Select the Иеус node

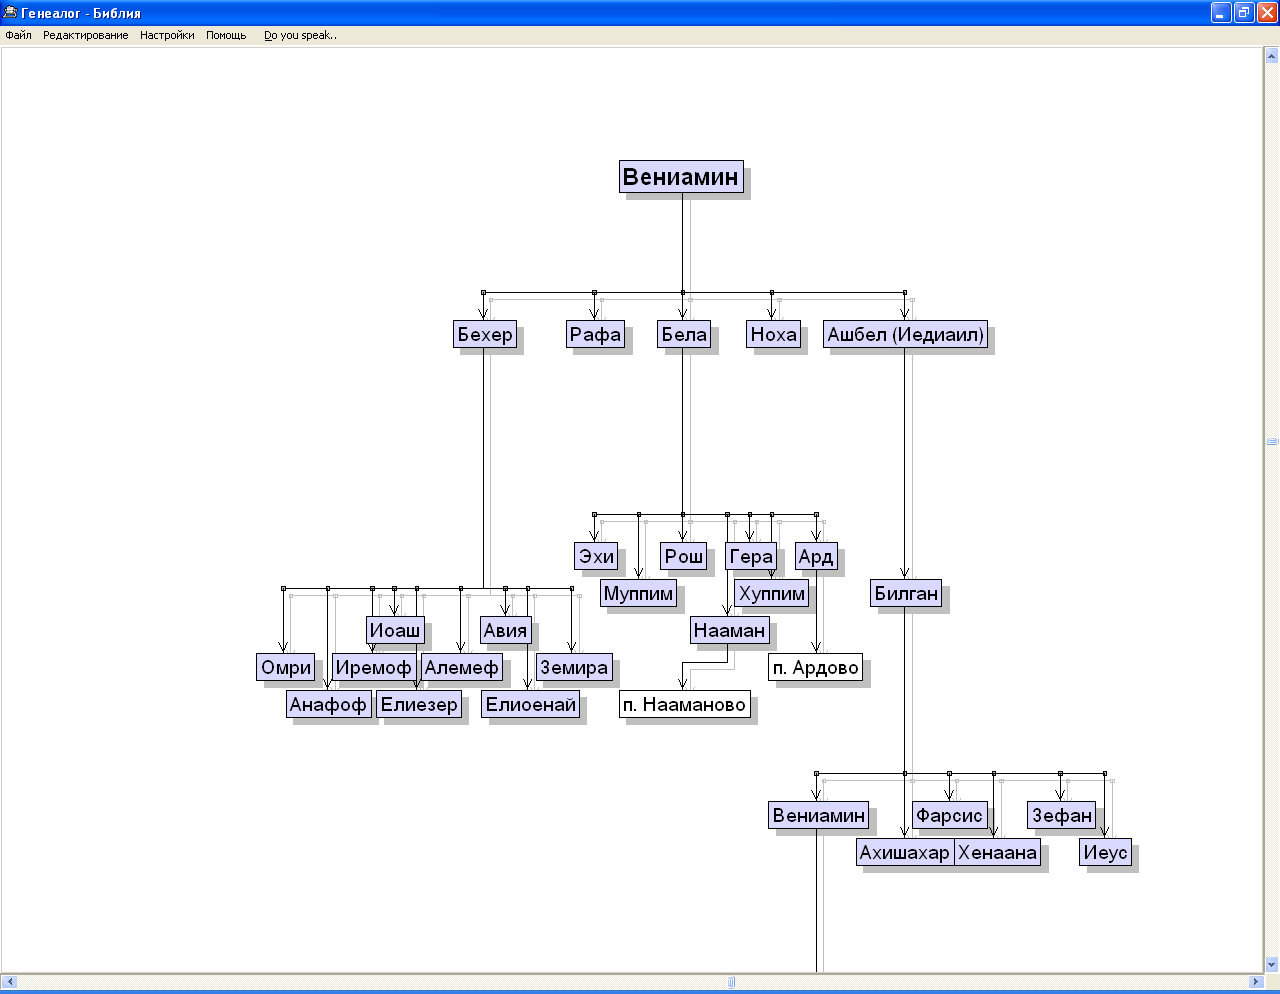pos(1105,852)
